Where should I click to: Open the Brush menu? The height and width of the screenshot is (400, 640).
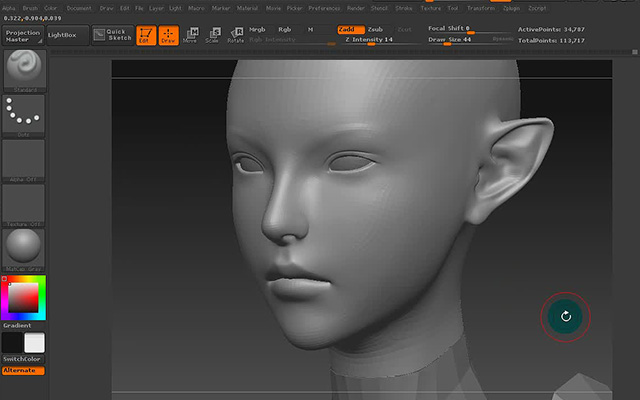coord(30,8)
